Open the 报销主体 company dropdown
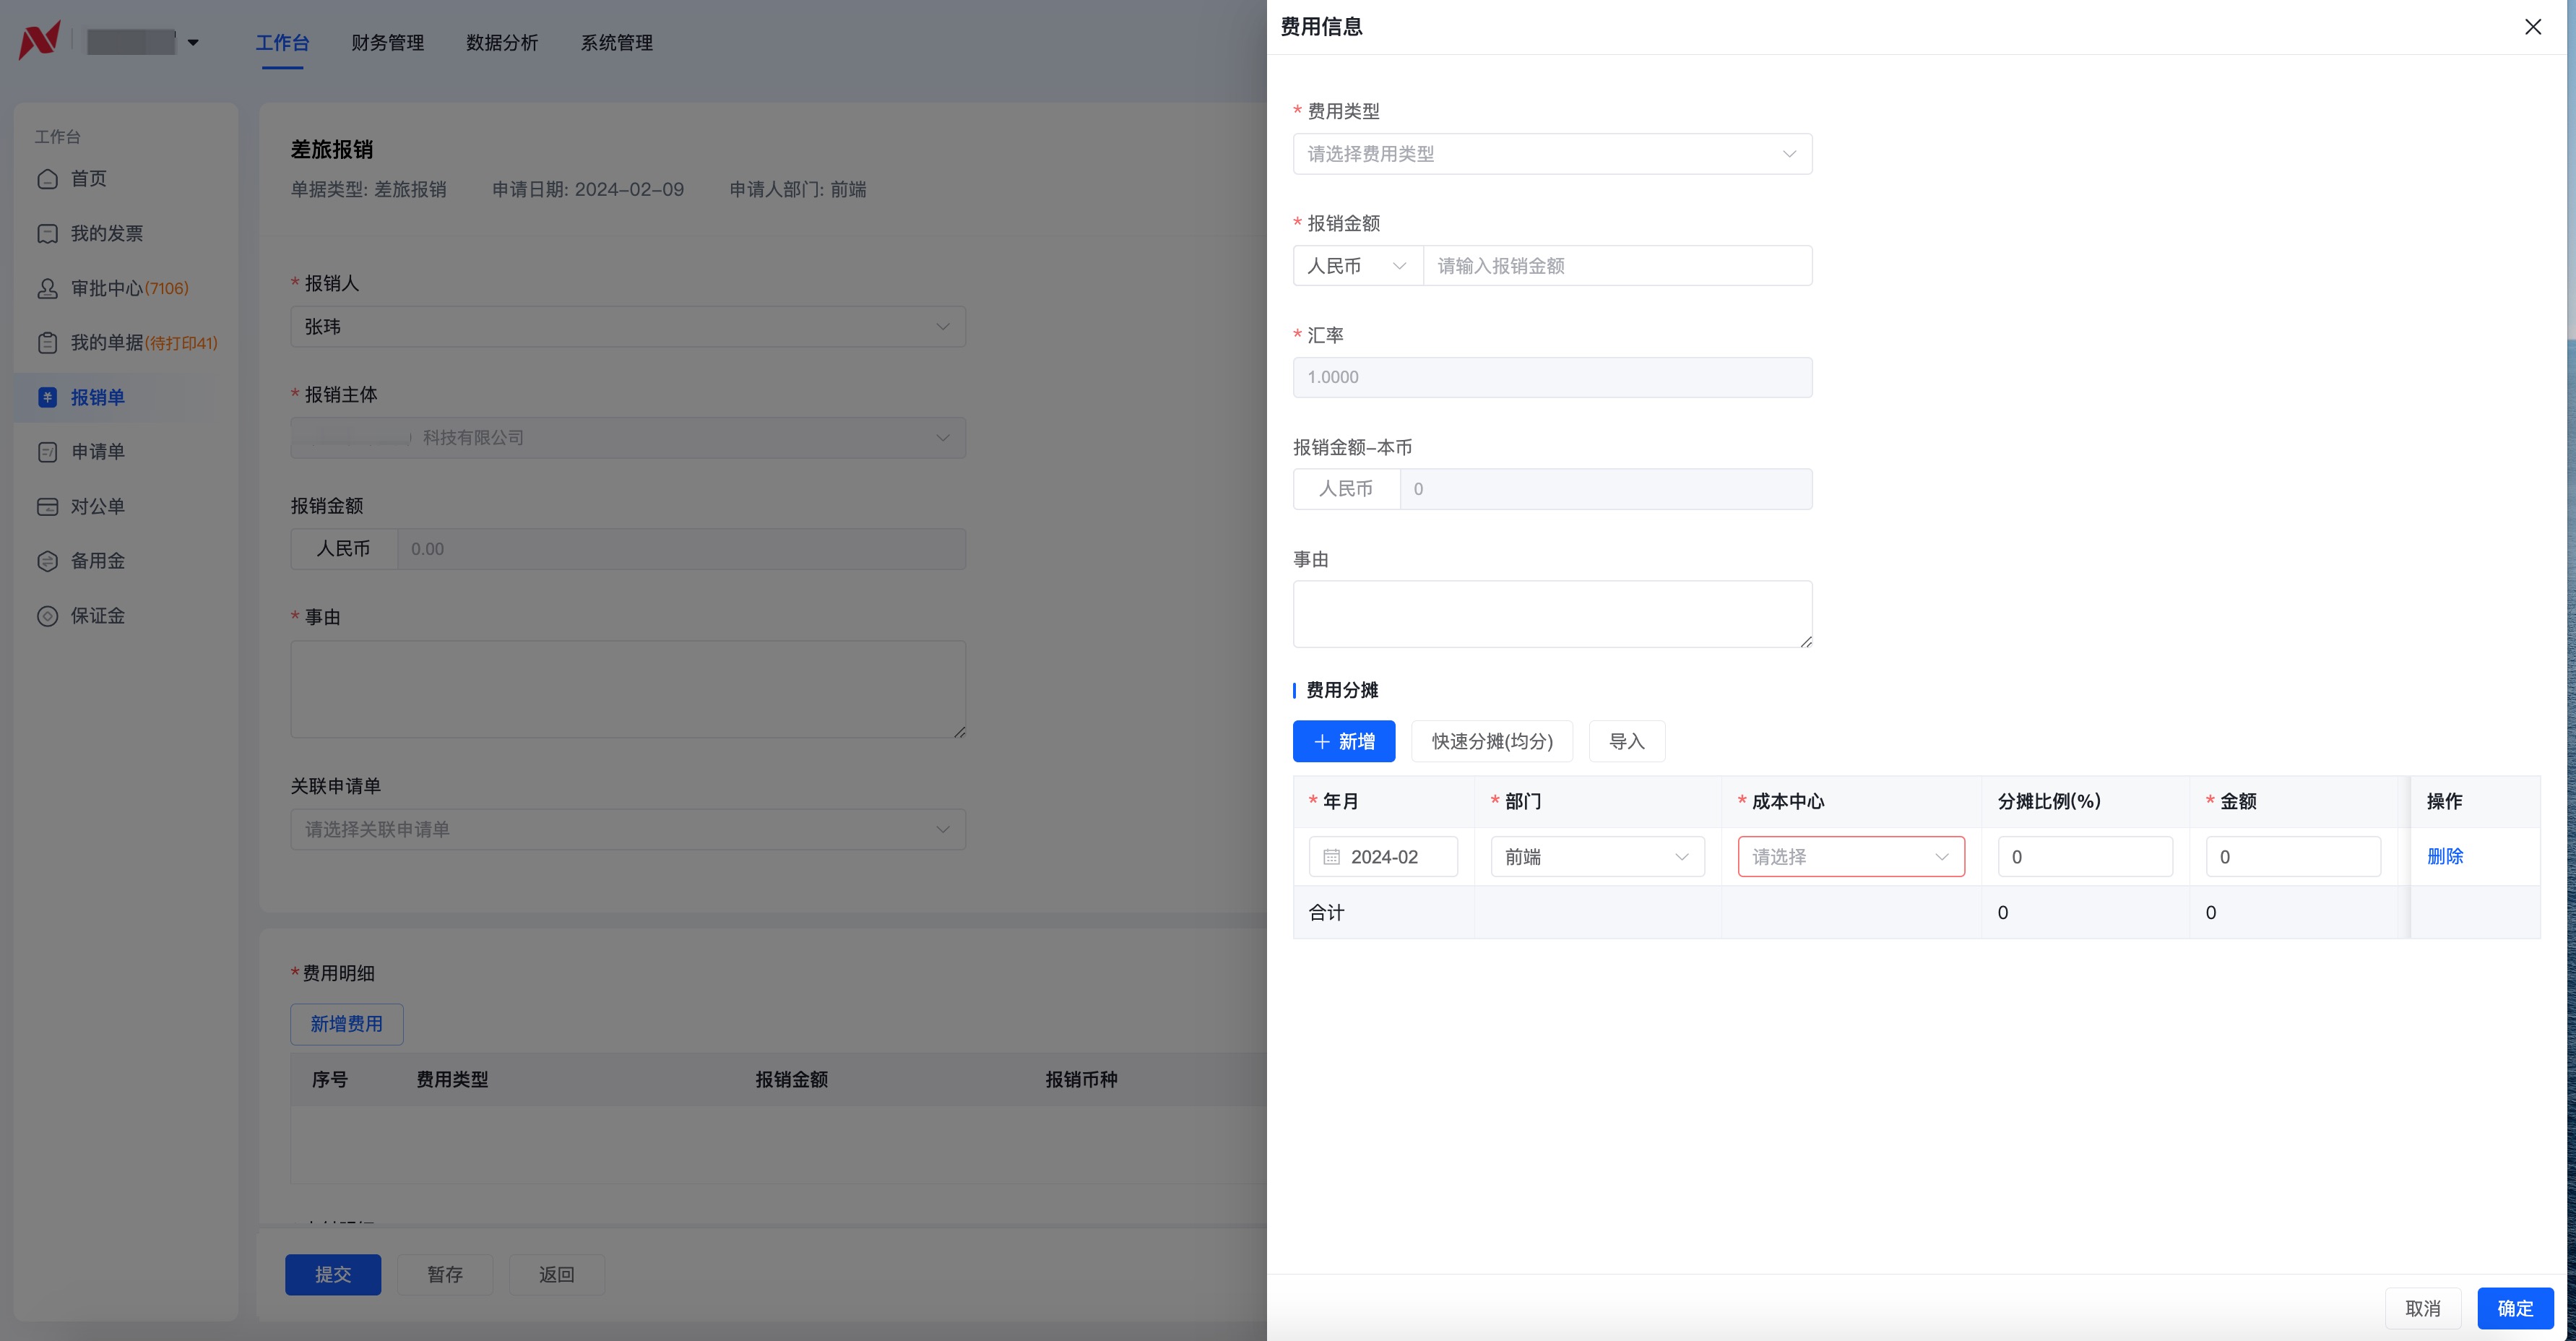The height and width of the screenshot is (1341, 2576). pyautogui.click(x=628, y=438)
